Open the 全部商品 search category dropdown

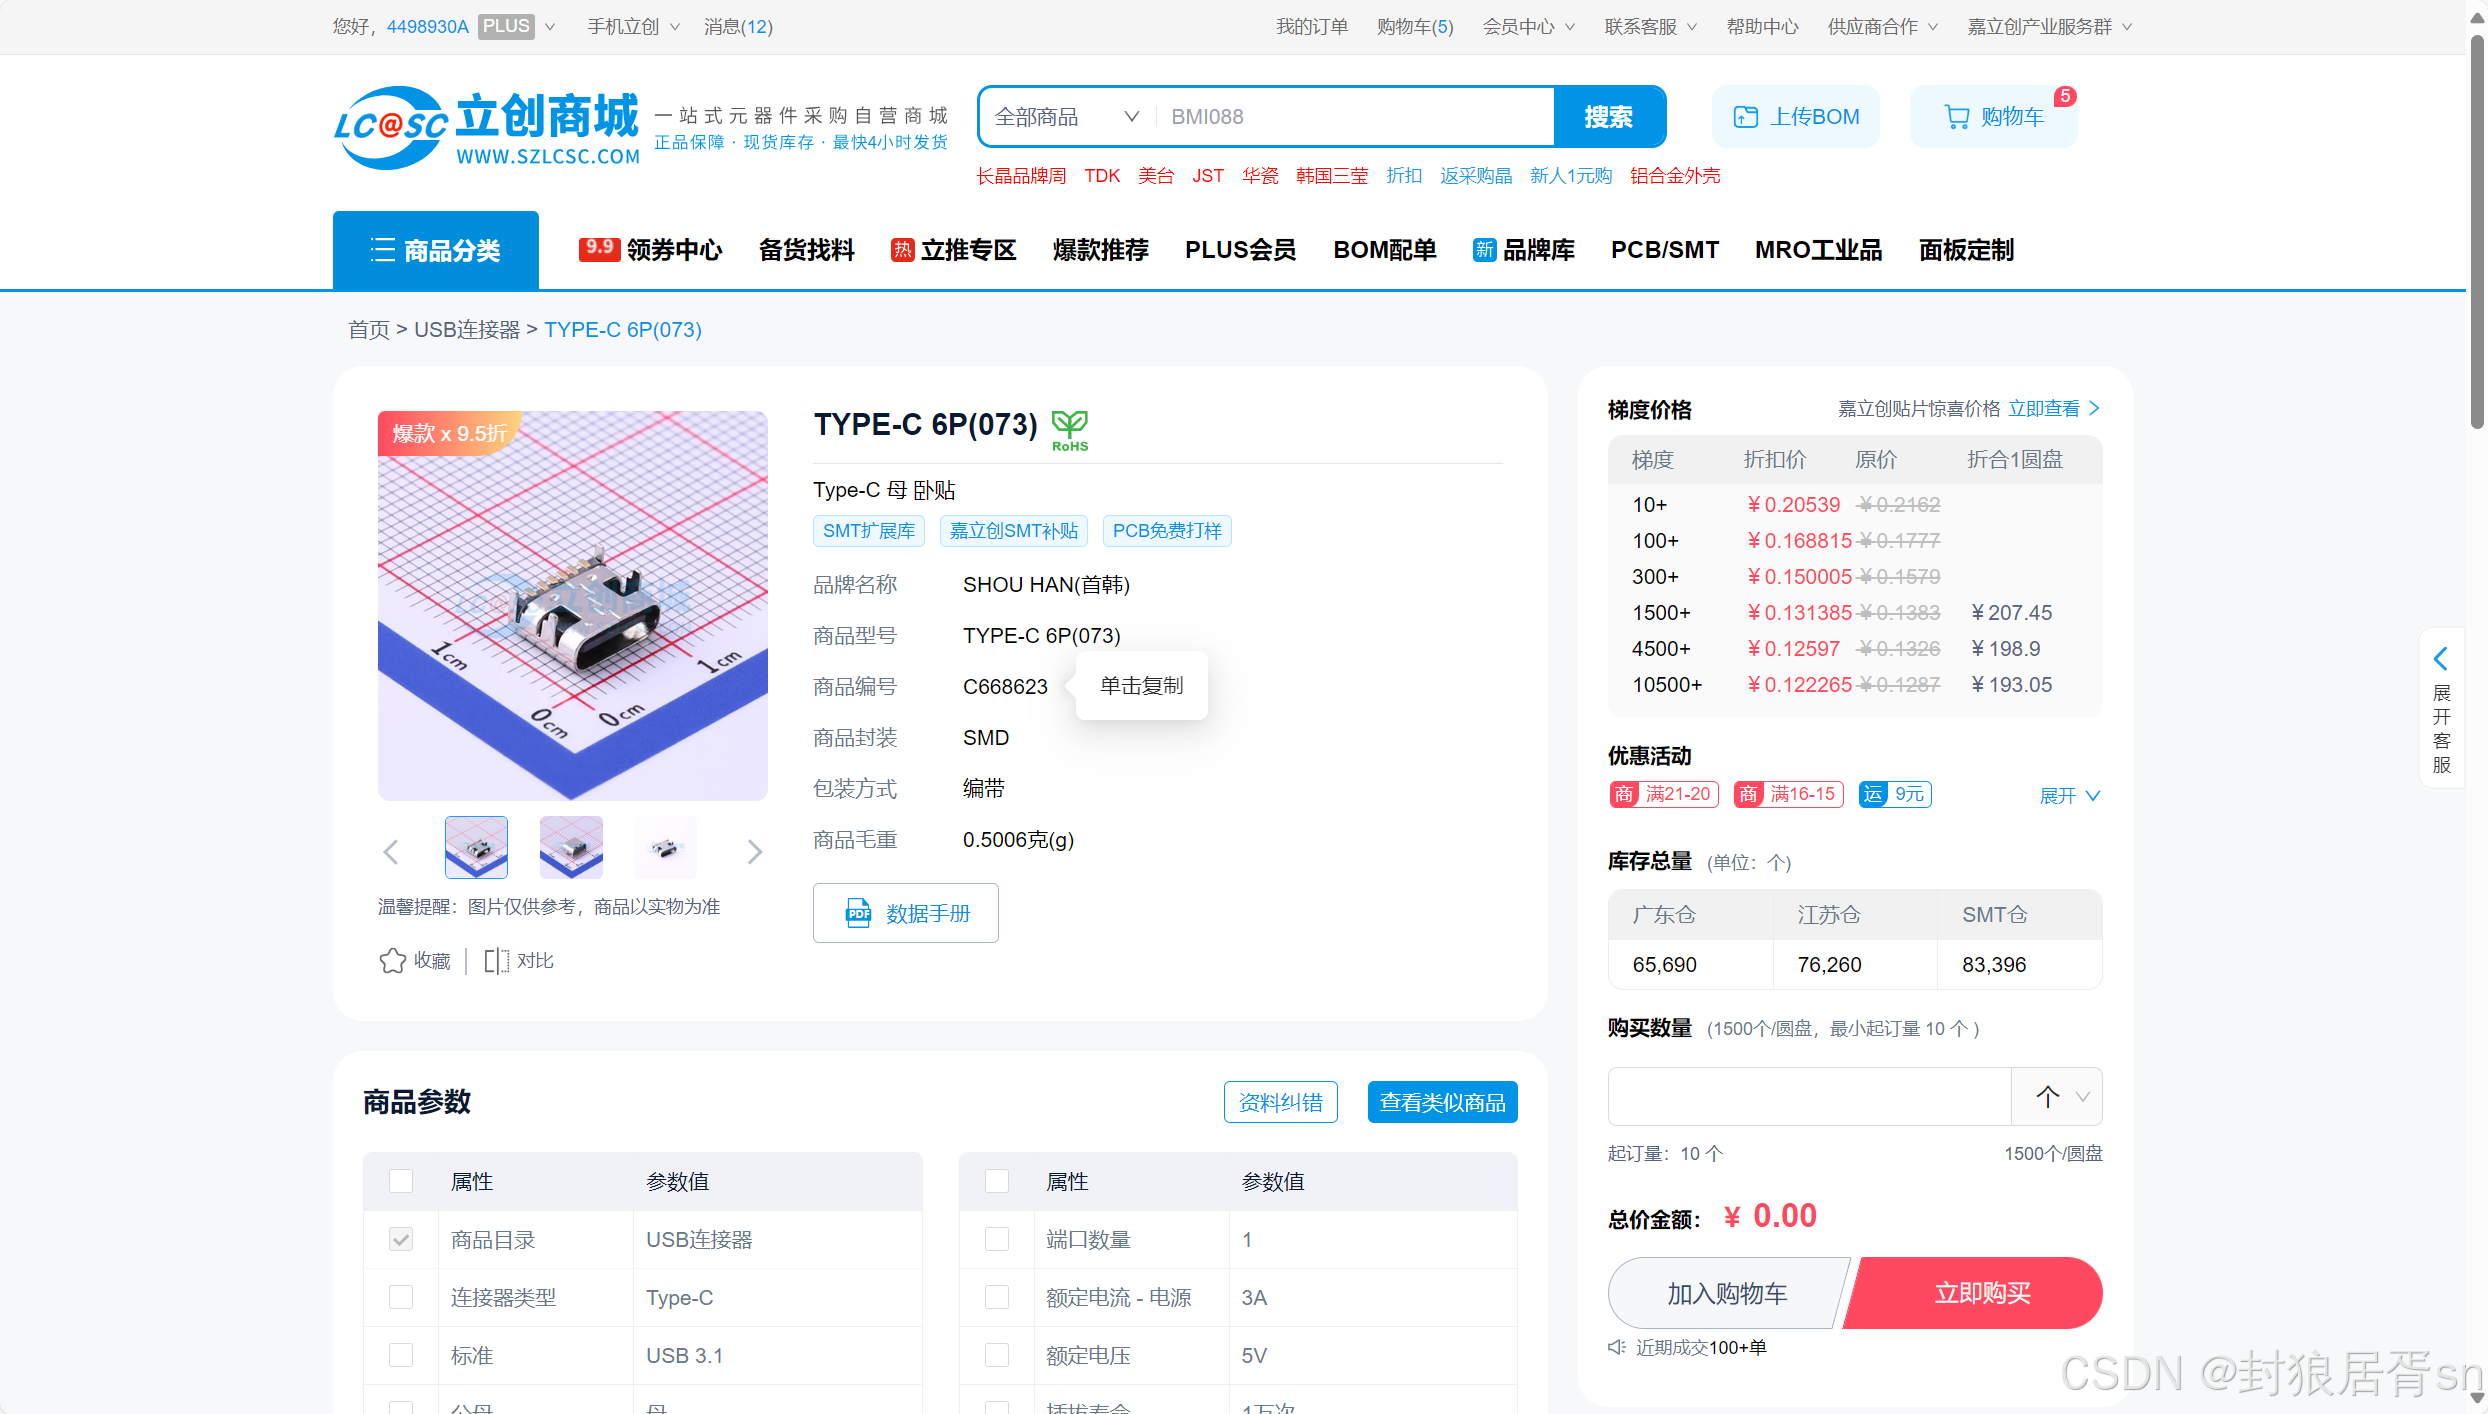point(1066,117)
